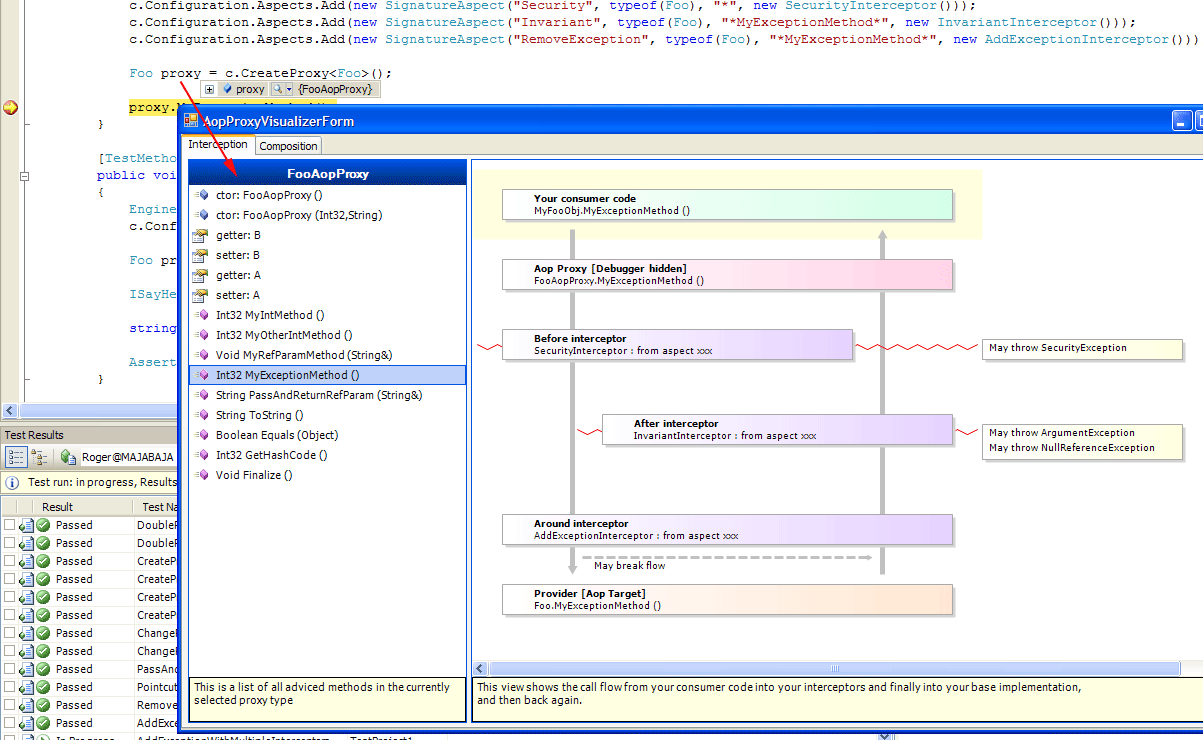
Task: Click the current-statement arrow in the editor margin
Action: tap(10, 108)
